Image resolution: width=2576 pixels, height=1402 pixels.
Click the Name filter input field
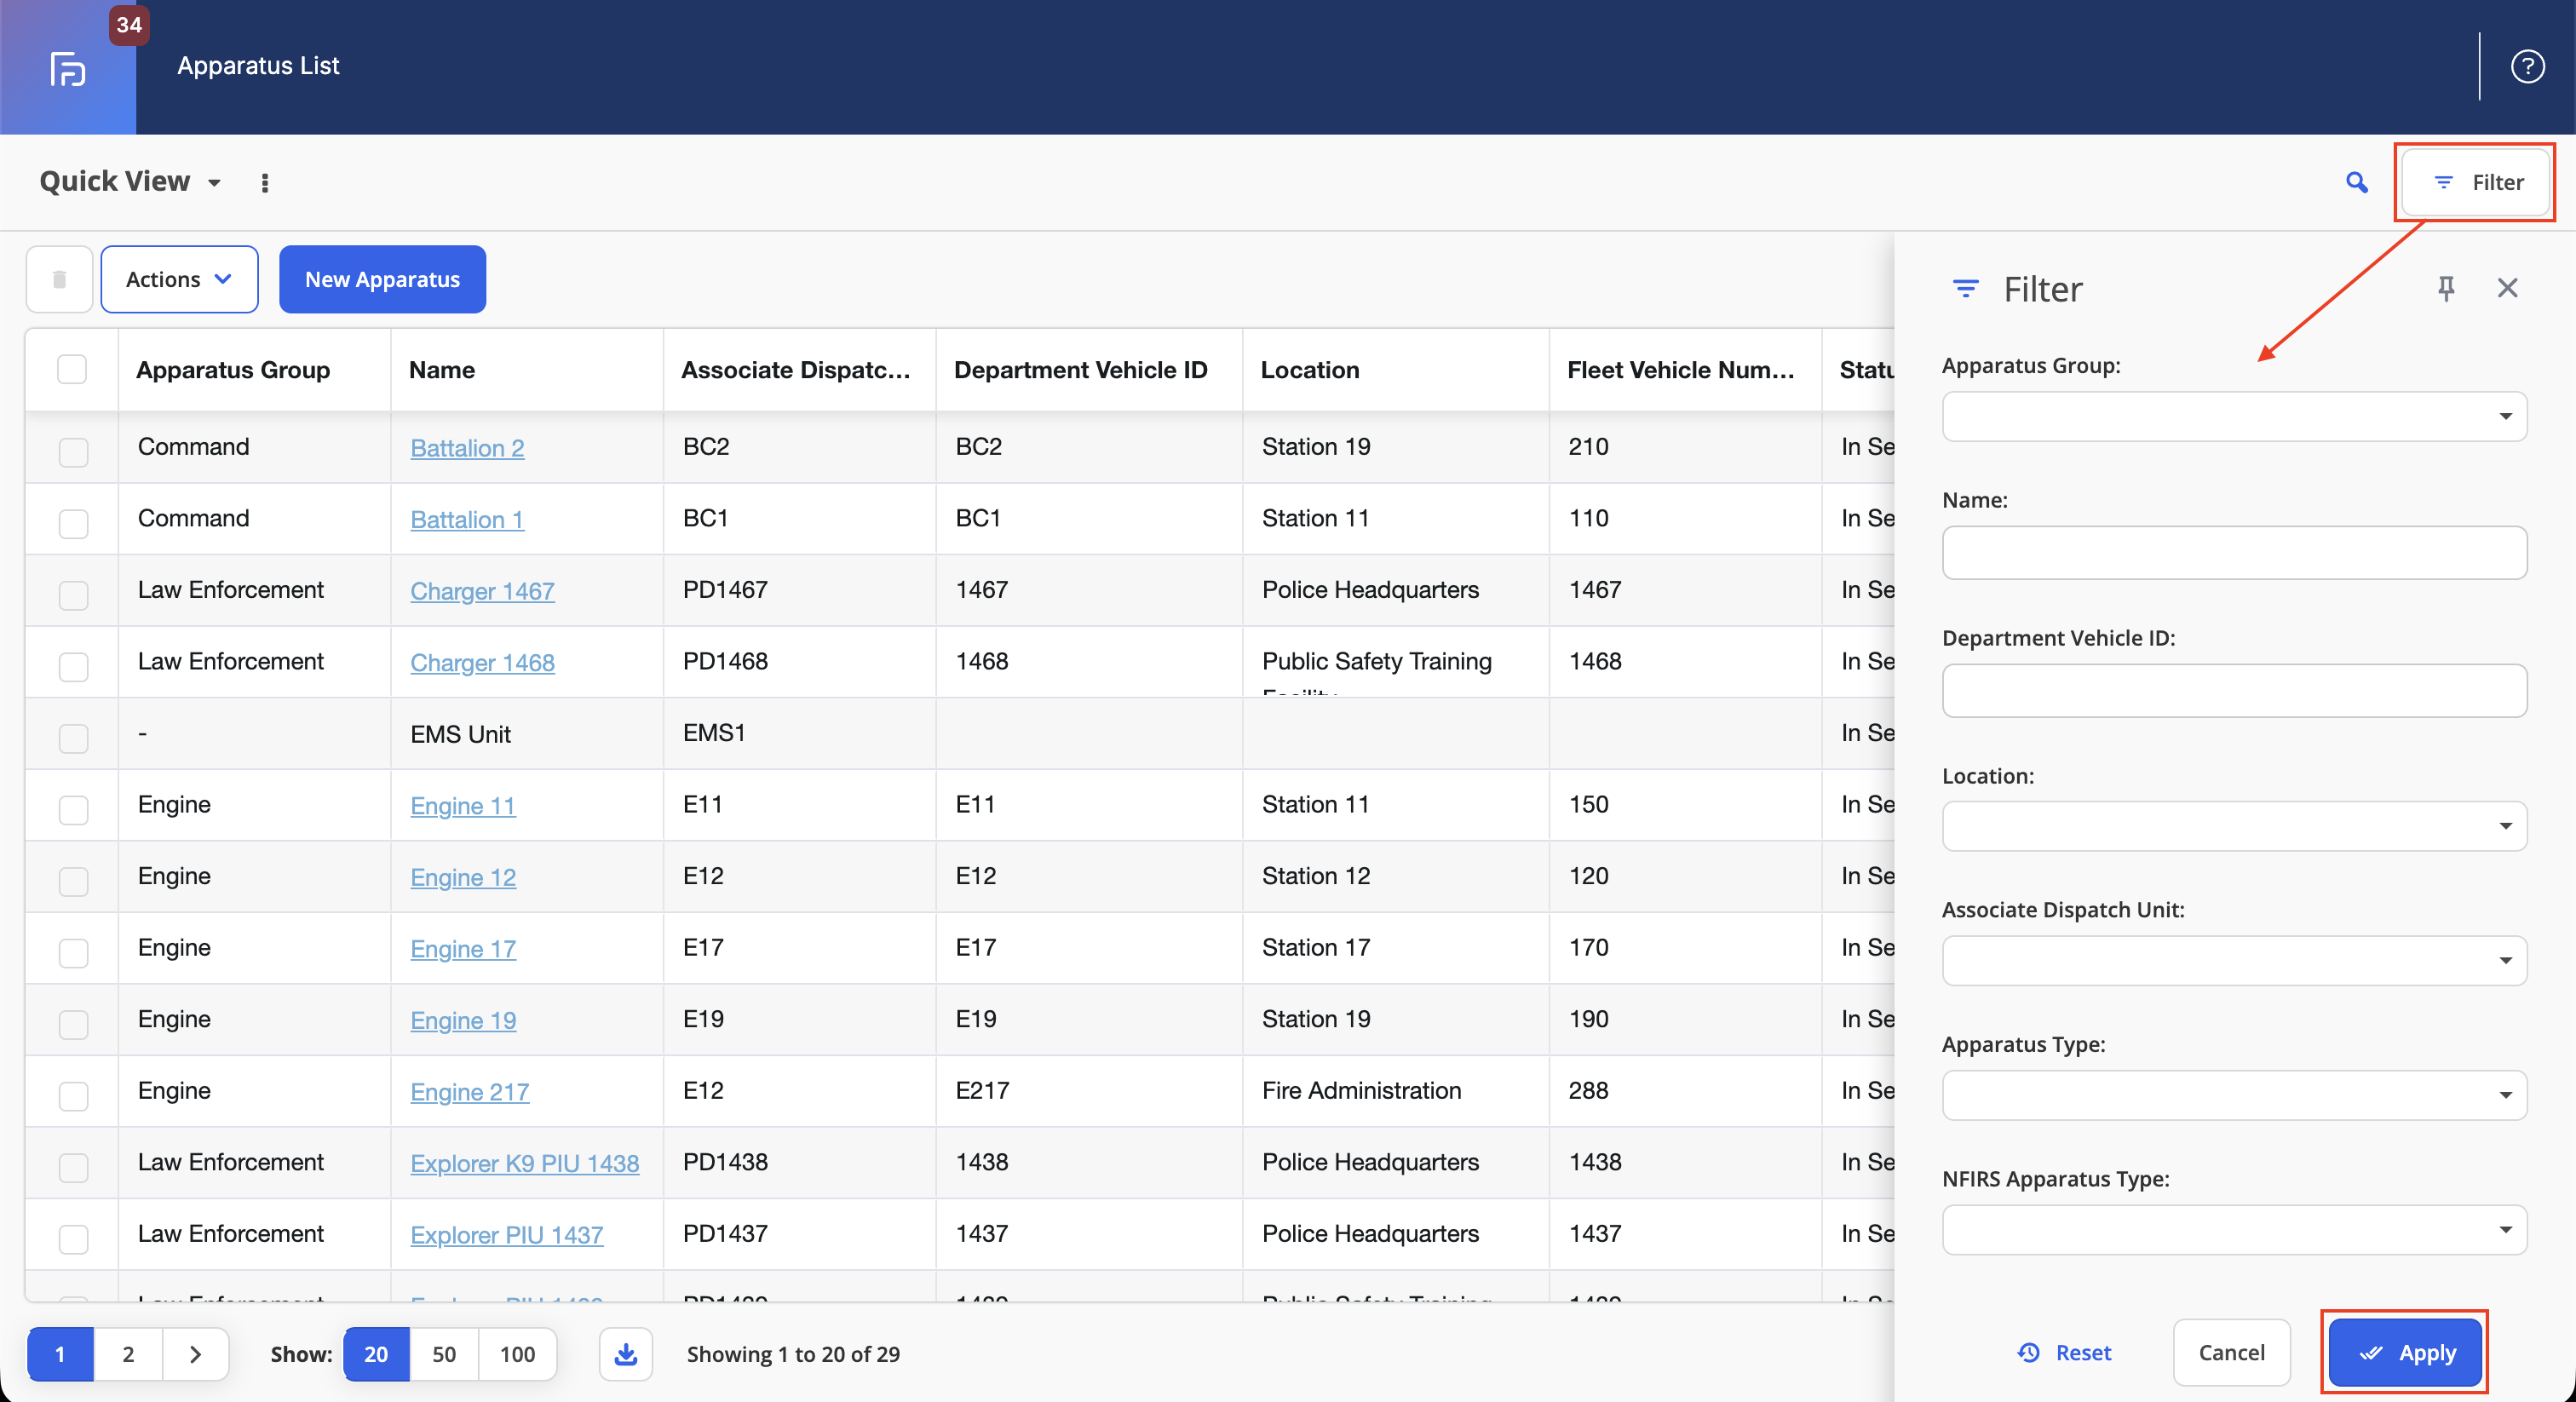[x=2234, y=552]
